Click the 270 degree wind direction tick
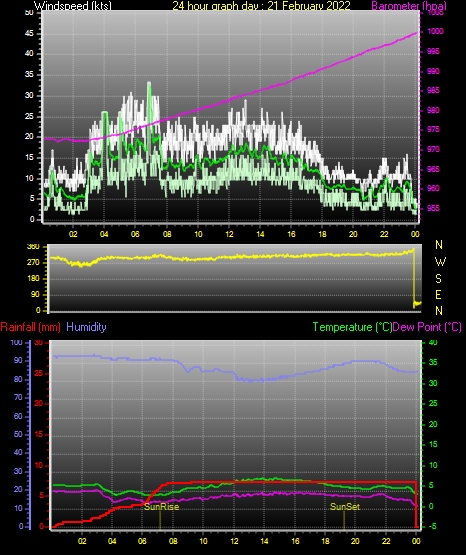 click(x=34, y=263)
